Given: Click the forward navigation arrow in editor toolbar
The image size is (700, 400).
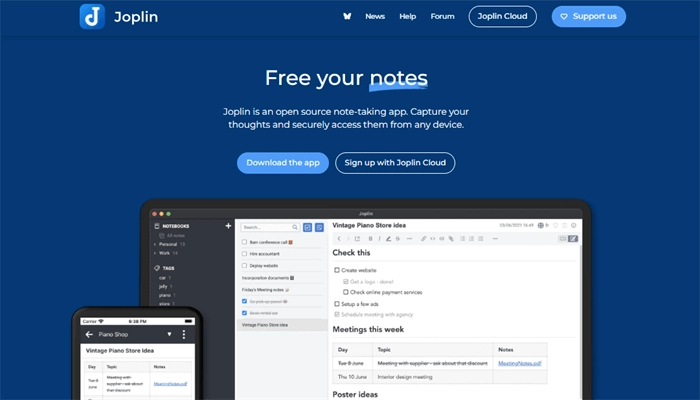Looking at the screenshot, I should pyautogui.click(x=348, y=239).
